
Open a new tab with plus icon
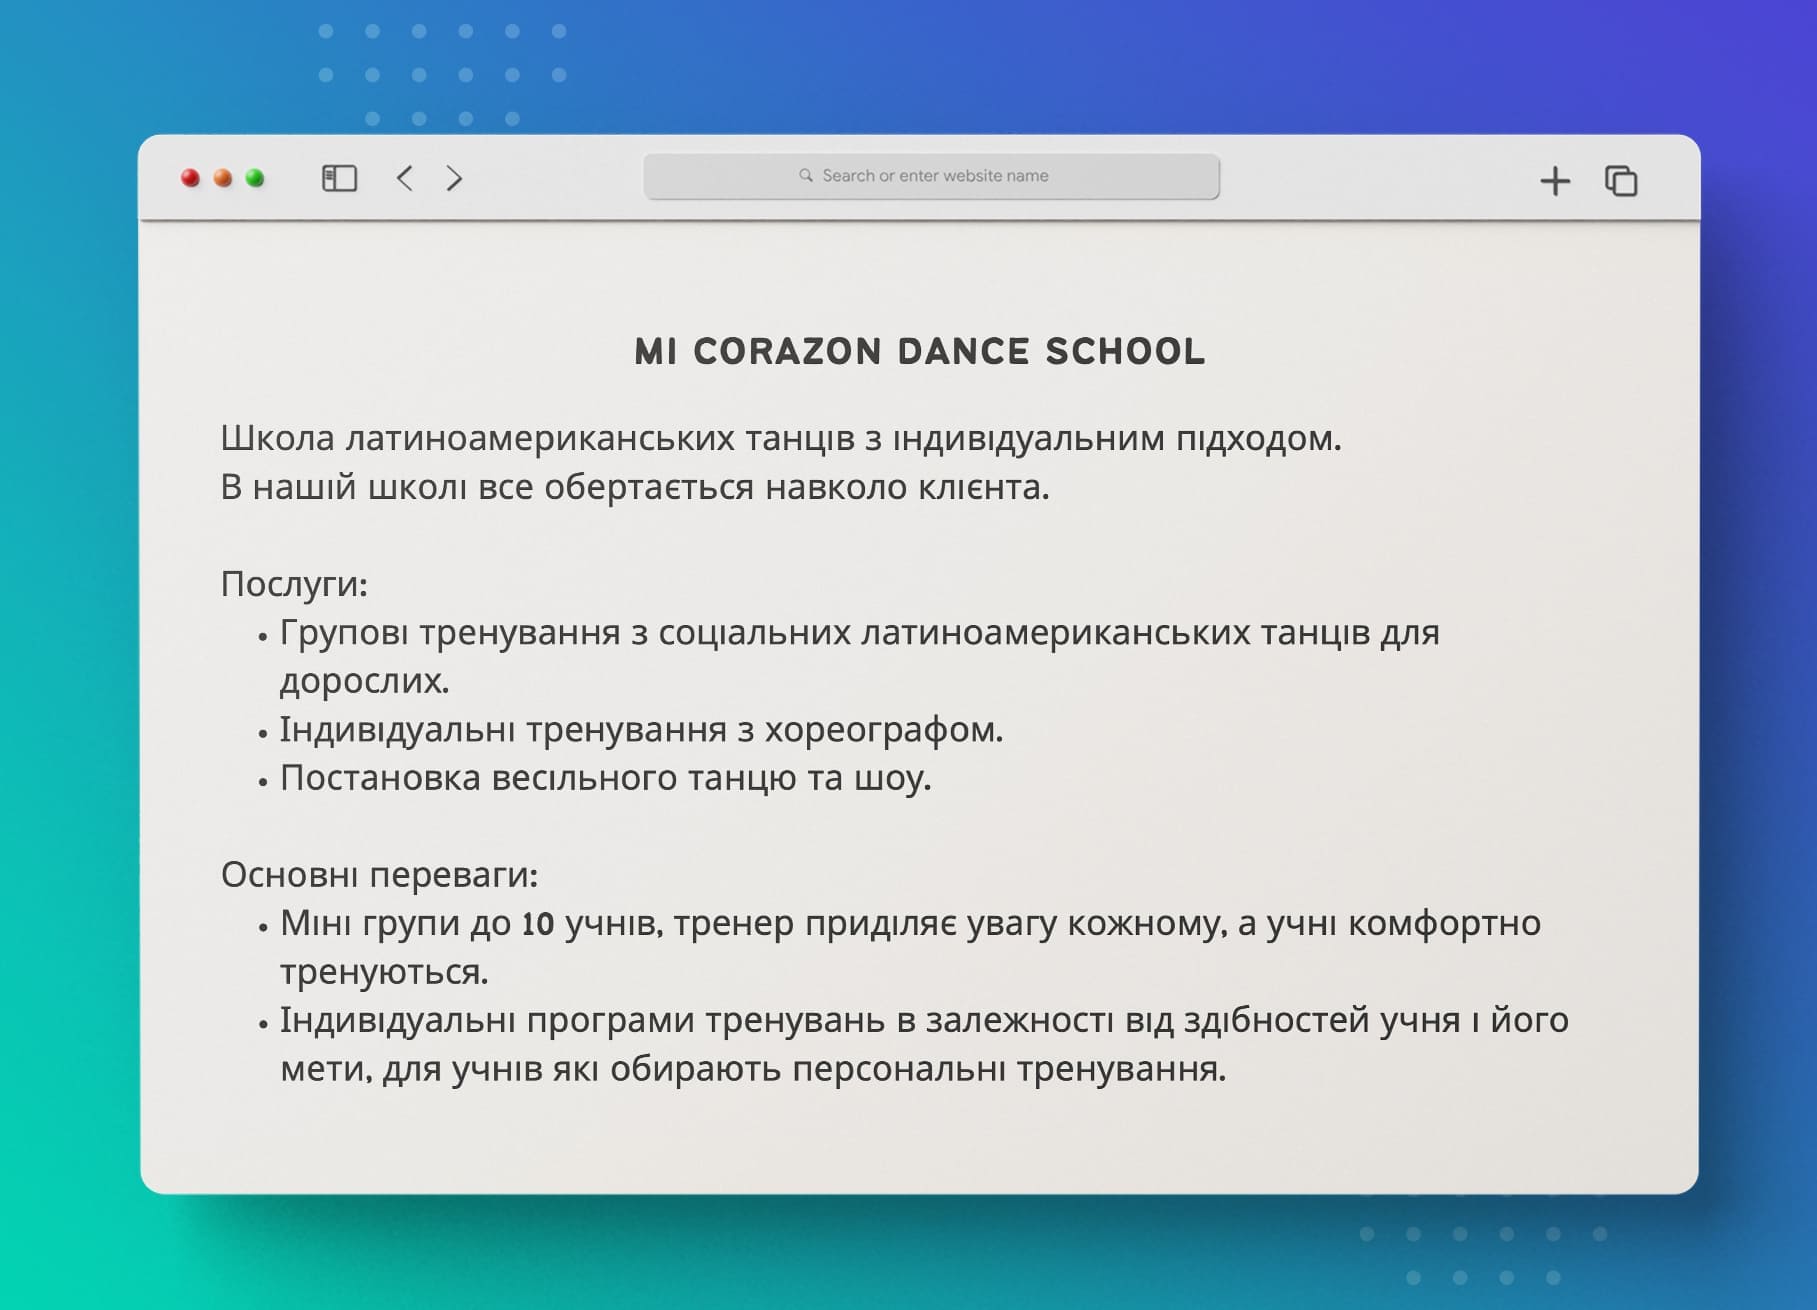(x=1554, y=181)
